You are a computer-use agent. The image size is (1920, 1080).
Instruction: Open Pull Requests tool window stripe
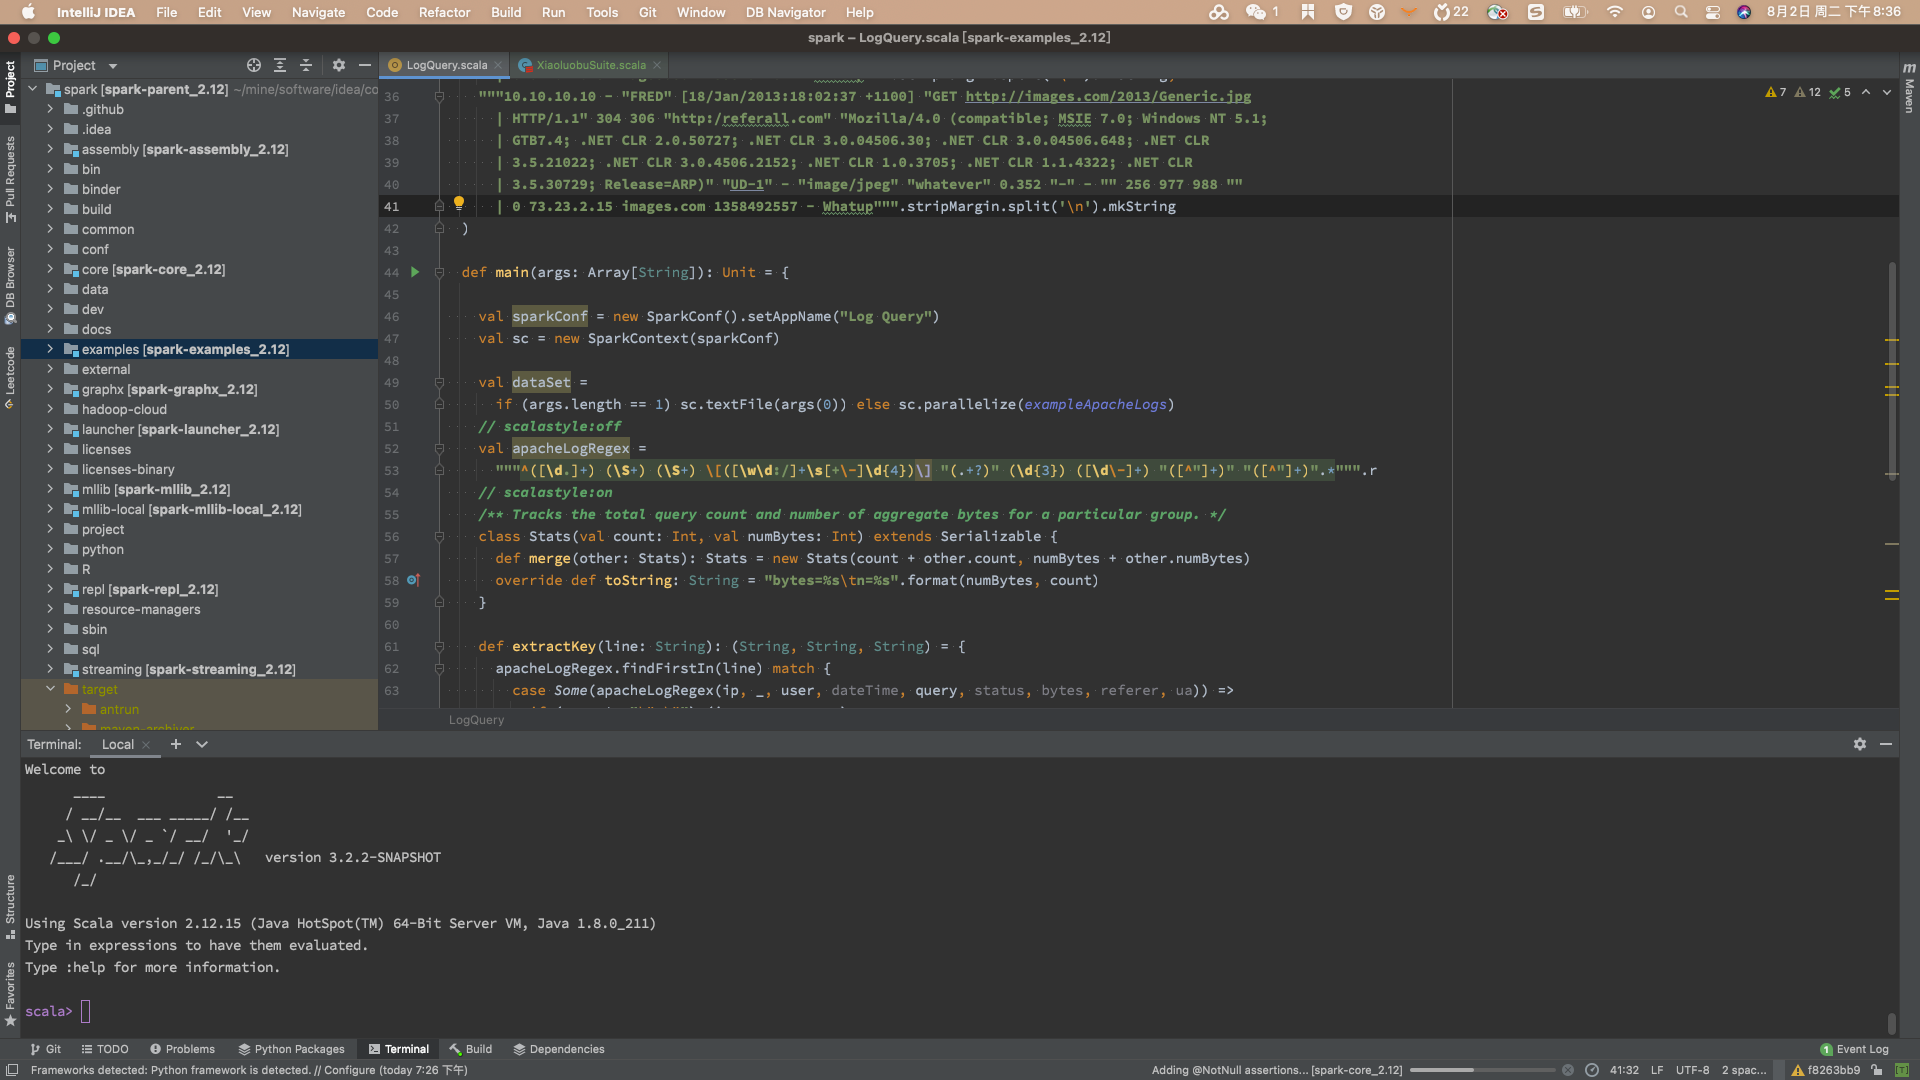10,179
